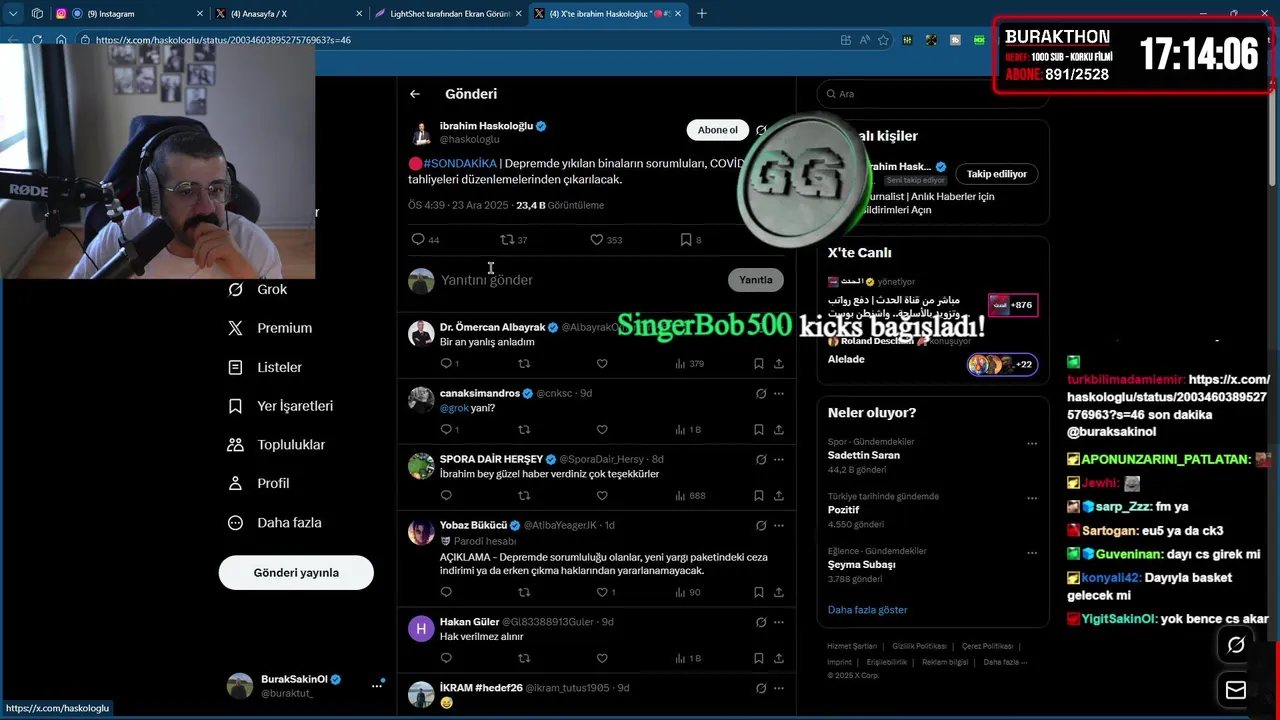View stats (688) on SPORA DAİR HERŞEY's reply

coord(690,496)
